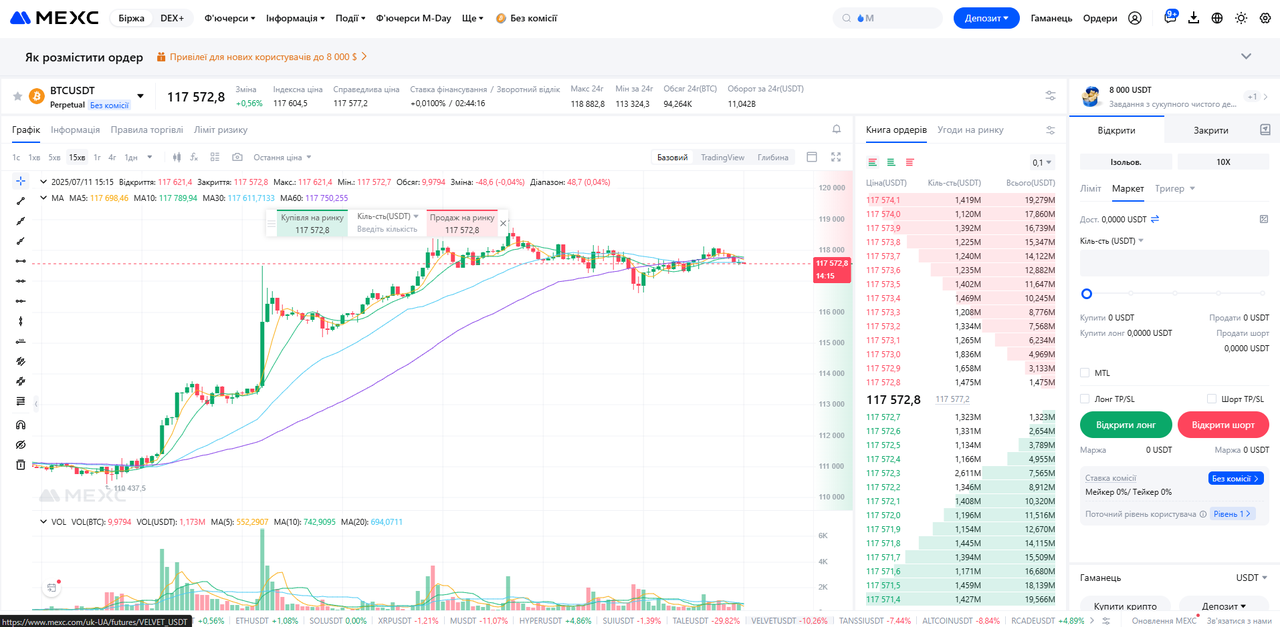Hide all drawings with the eye icon

click(20, 444)
